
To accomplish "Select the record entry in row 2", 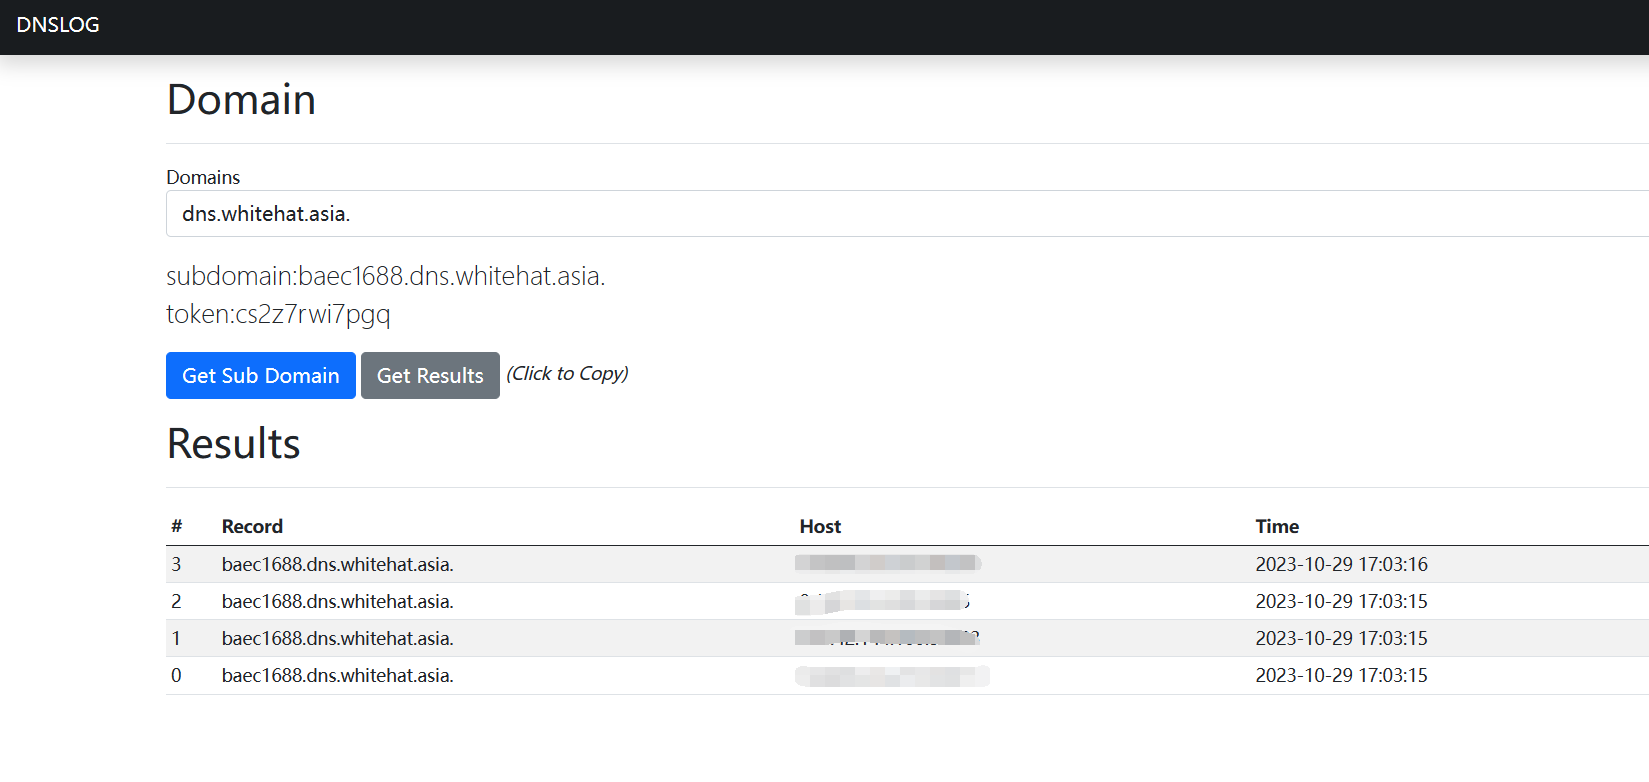I will pos(337,602).
